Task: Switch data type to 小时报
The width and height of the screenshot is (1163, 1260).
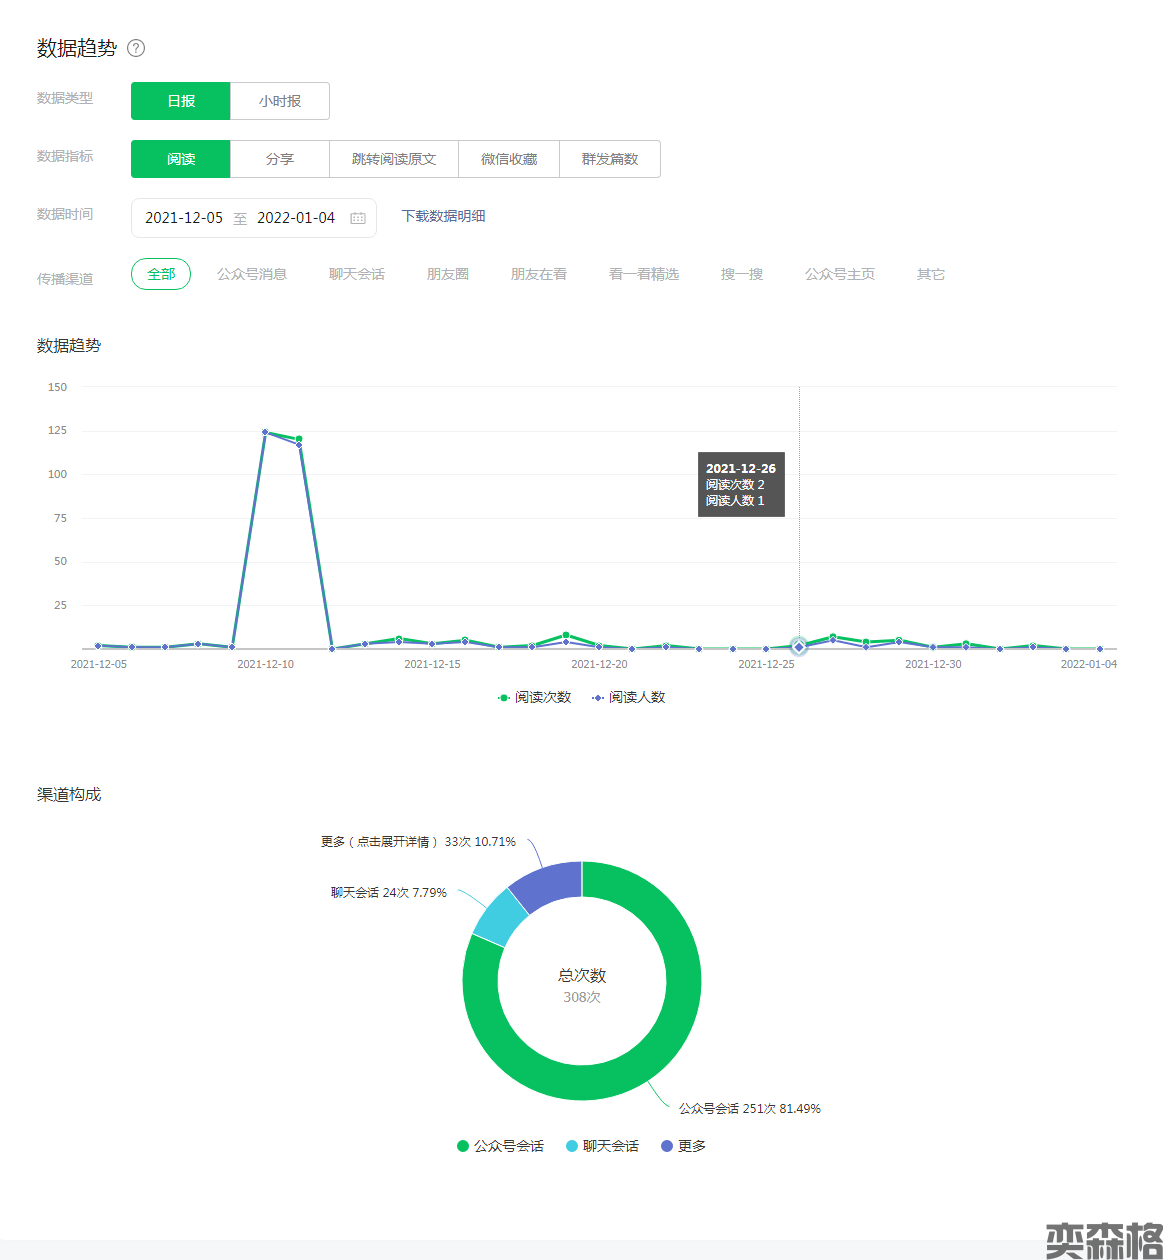Action: coord(280,101)
